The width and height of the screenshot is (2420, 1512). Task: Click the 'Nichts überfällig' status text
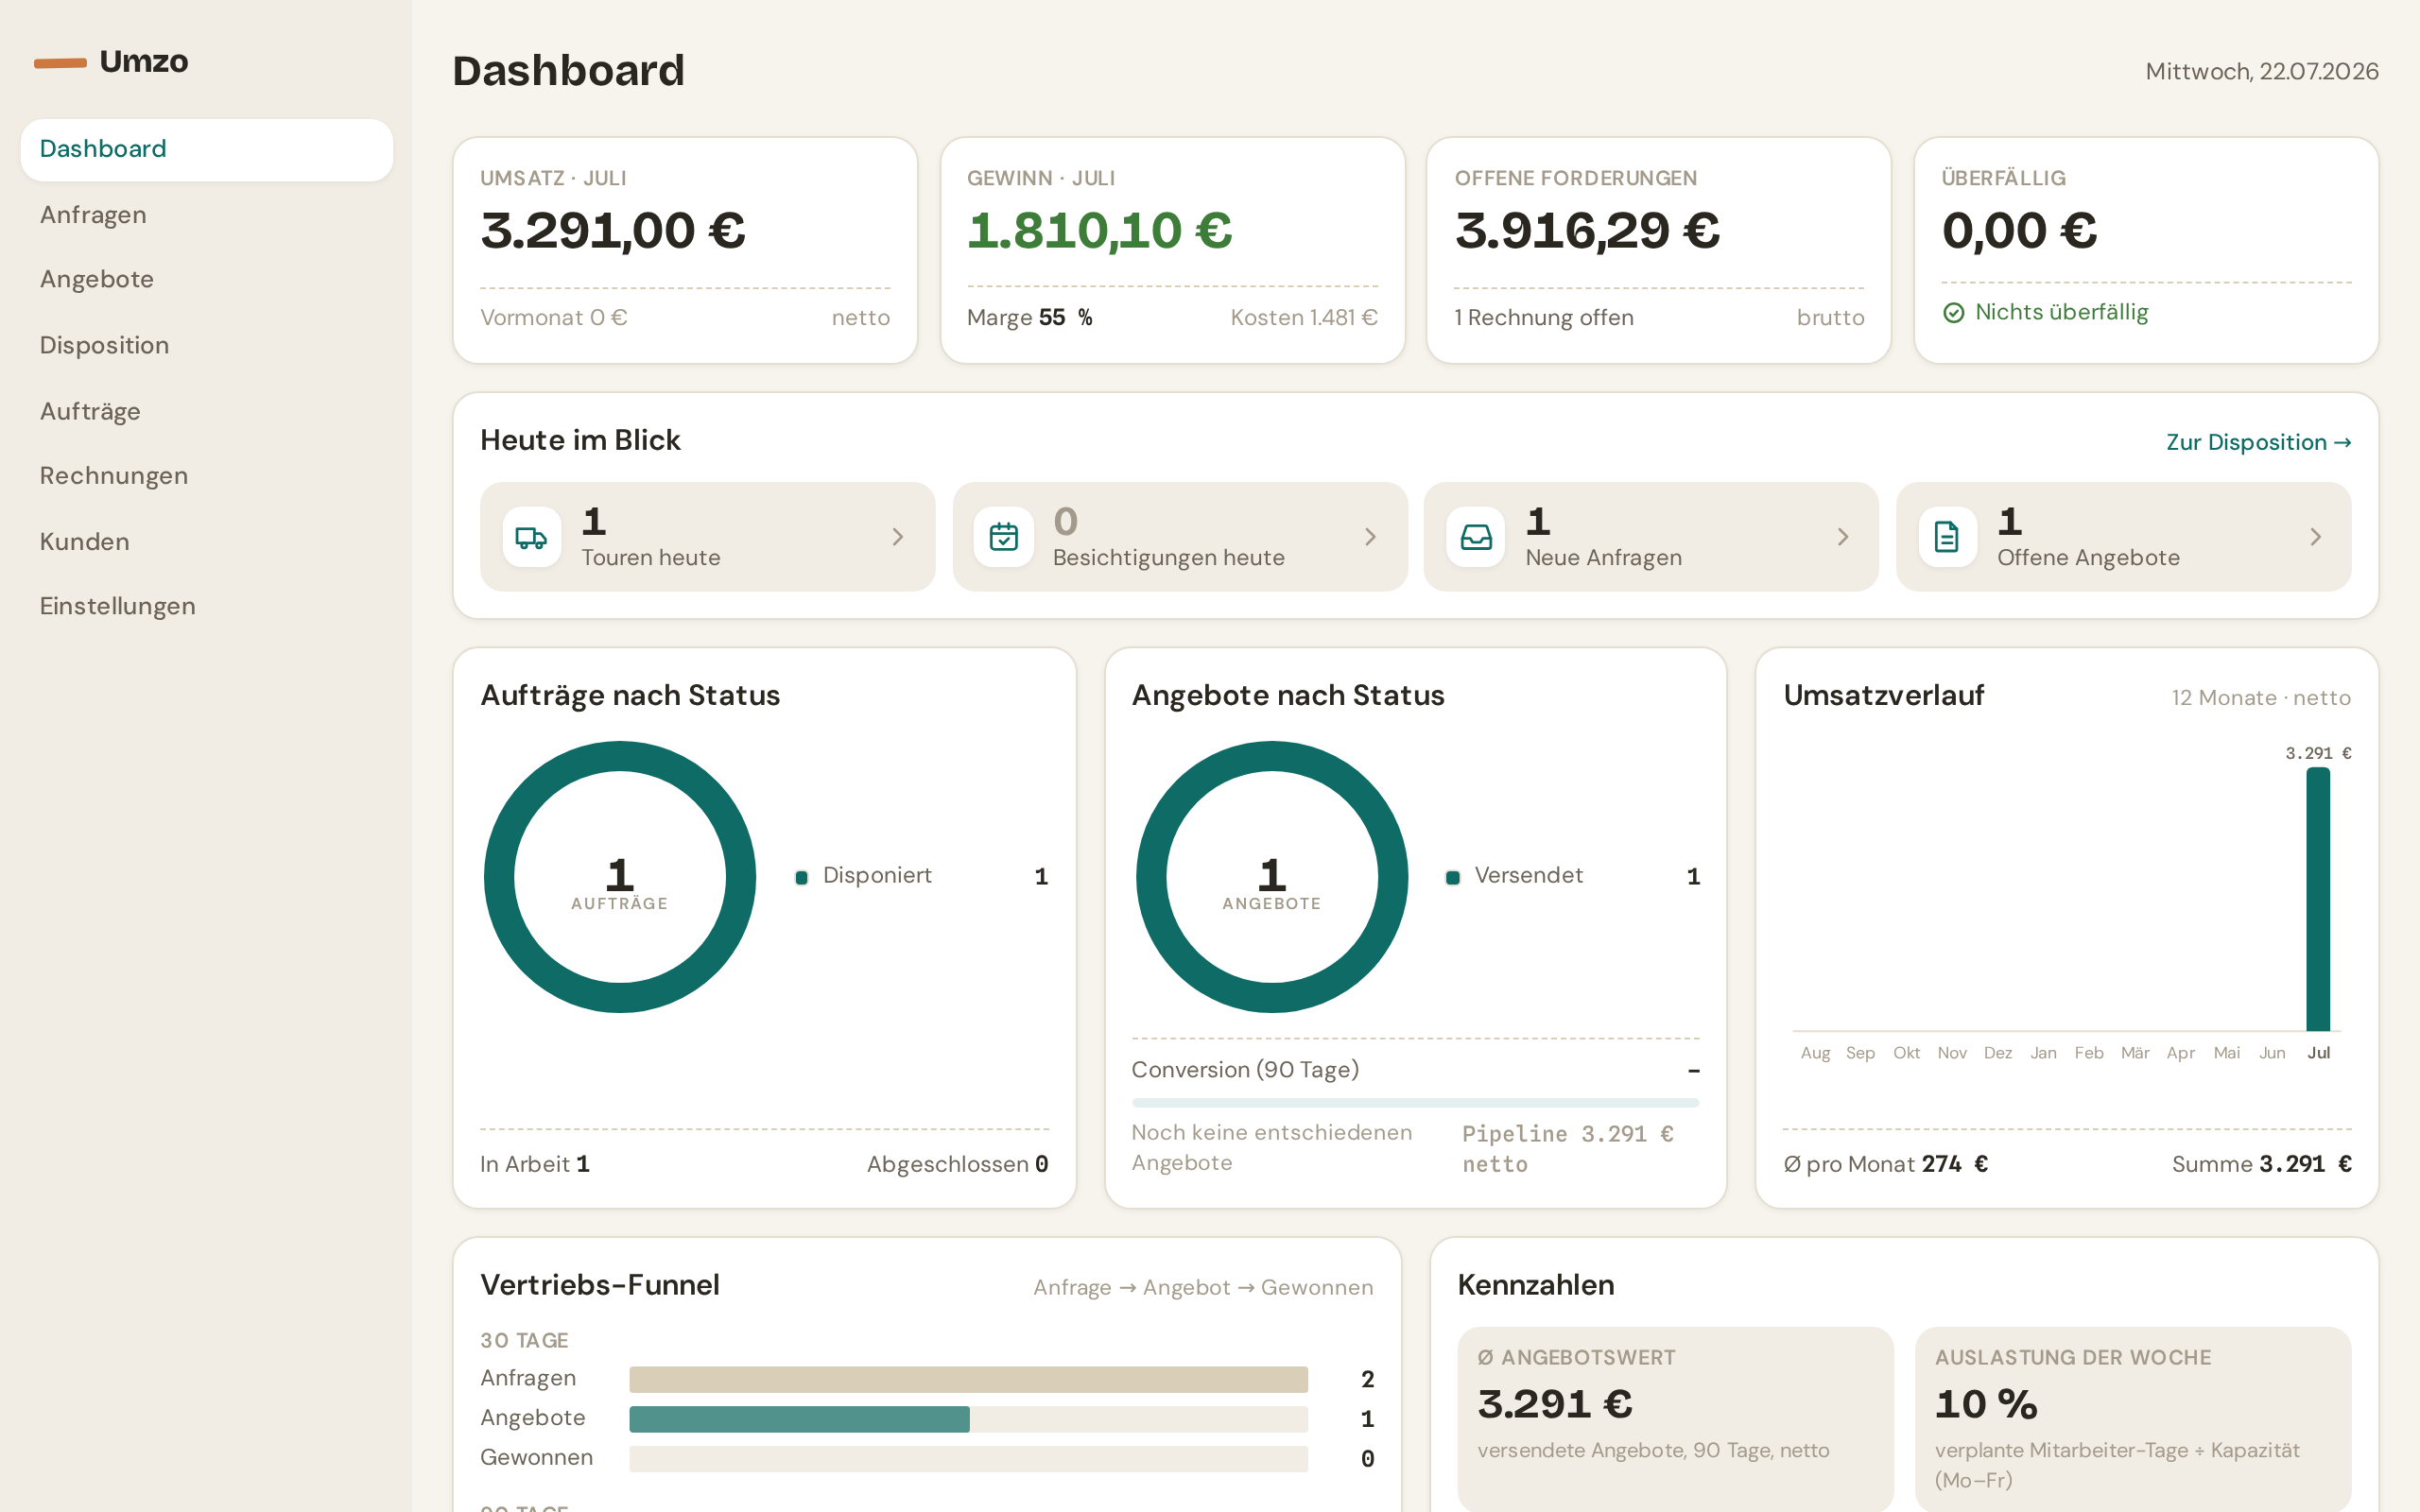pyautogui.click(x=2061, y=313)
